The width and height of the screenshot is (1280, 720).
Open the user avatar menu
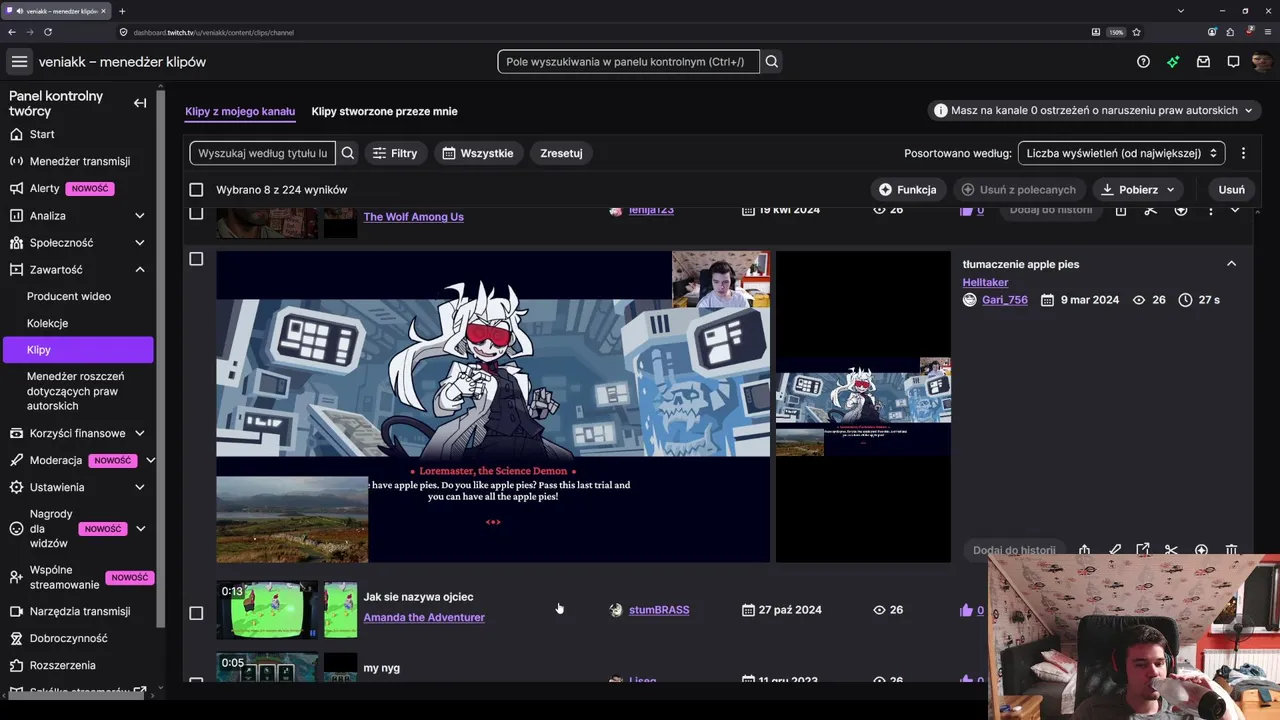pyautogui.click(x=1261, y=62)
